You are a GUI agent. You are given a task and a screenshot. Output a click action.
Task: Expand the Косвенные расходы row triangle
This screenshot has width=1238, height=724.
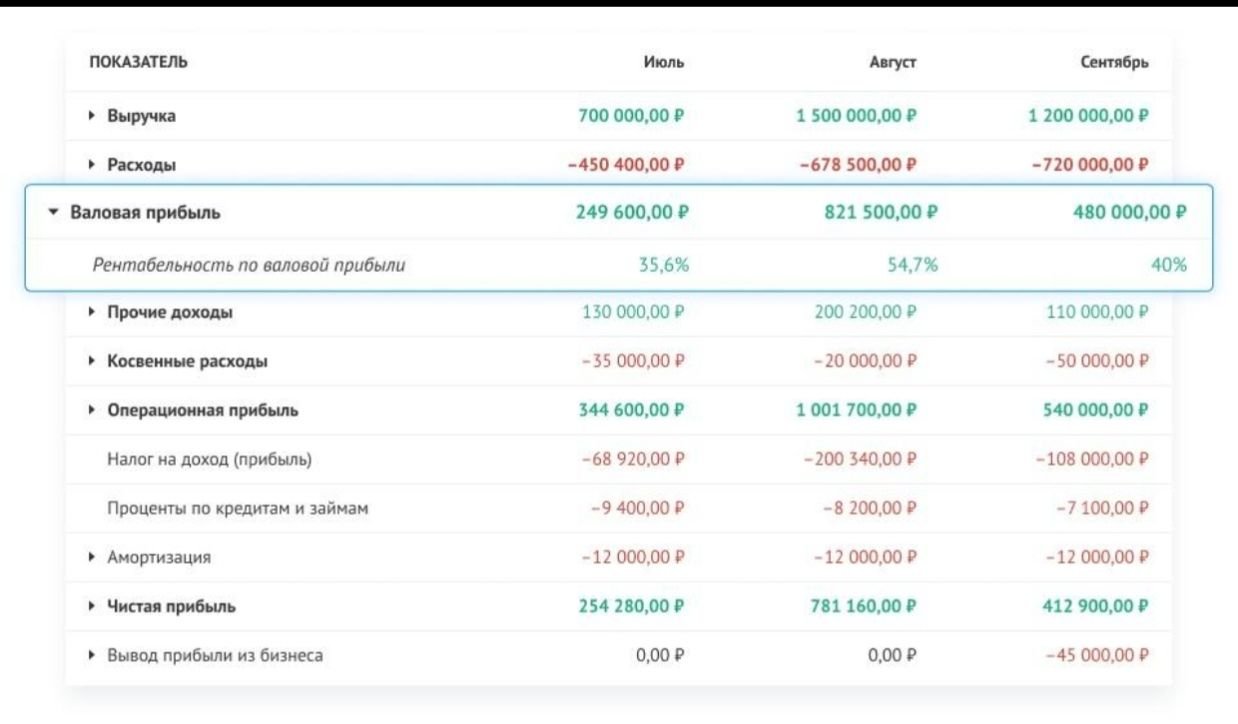point(93,361)
